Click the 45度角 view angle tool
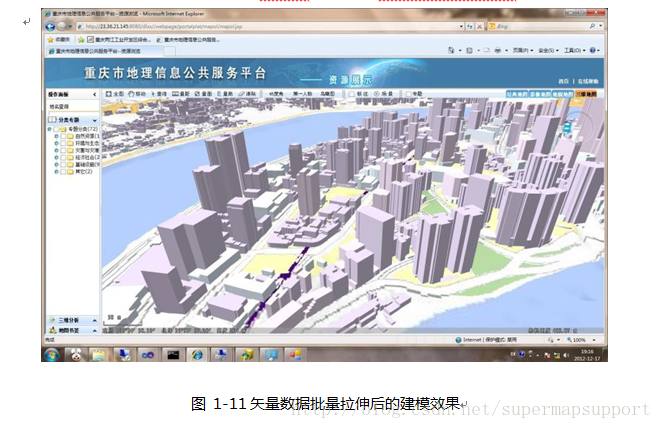Viewport: 662px width, 429px height. coord(277,93)
